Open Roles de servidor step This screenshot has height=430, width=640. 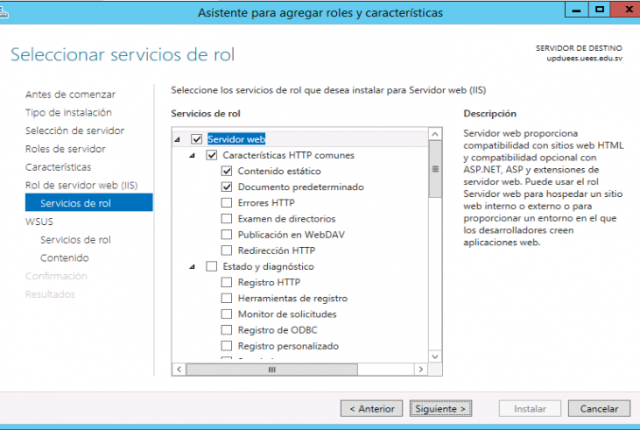click(x=65, y=149)
